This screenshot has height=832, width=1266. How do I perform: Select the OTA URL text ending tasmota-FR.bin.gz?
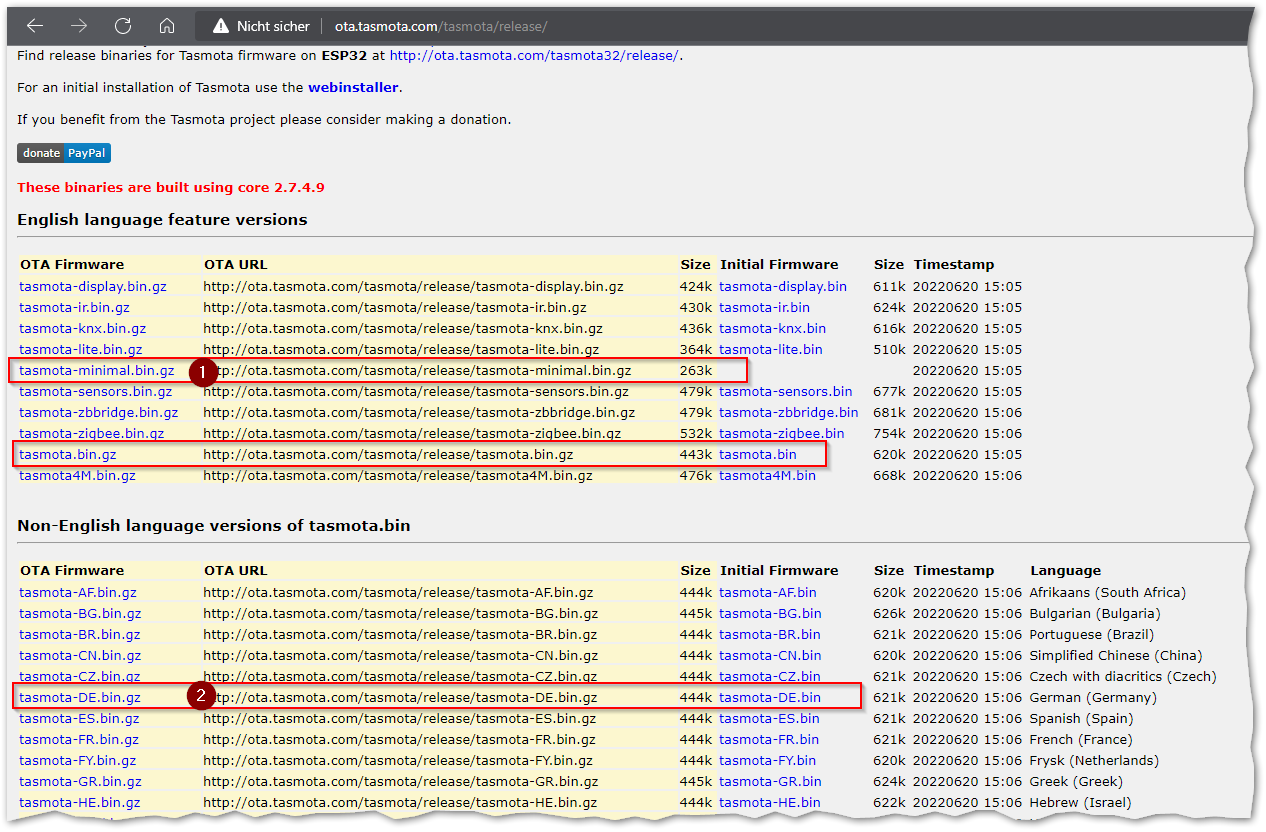click(399, 740)
